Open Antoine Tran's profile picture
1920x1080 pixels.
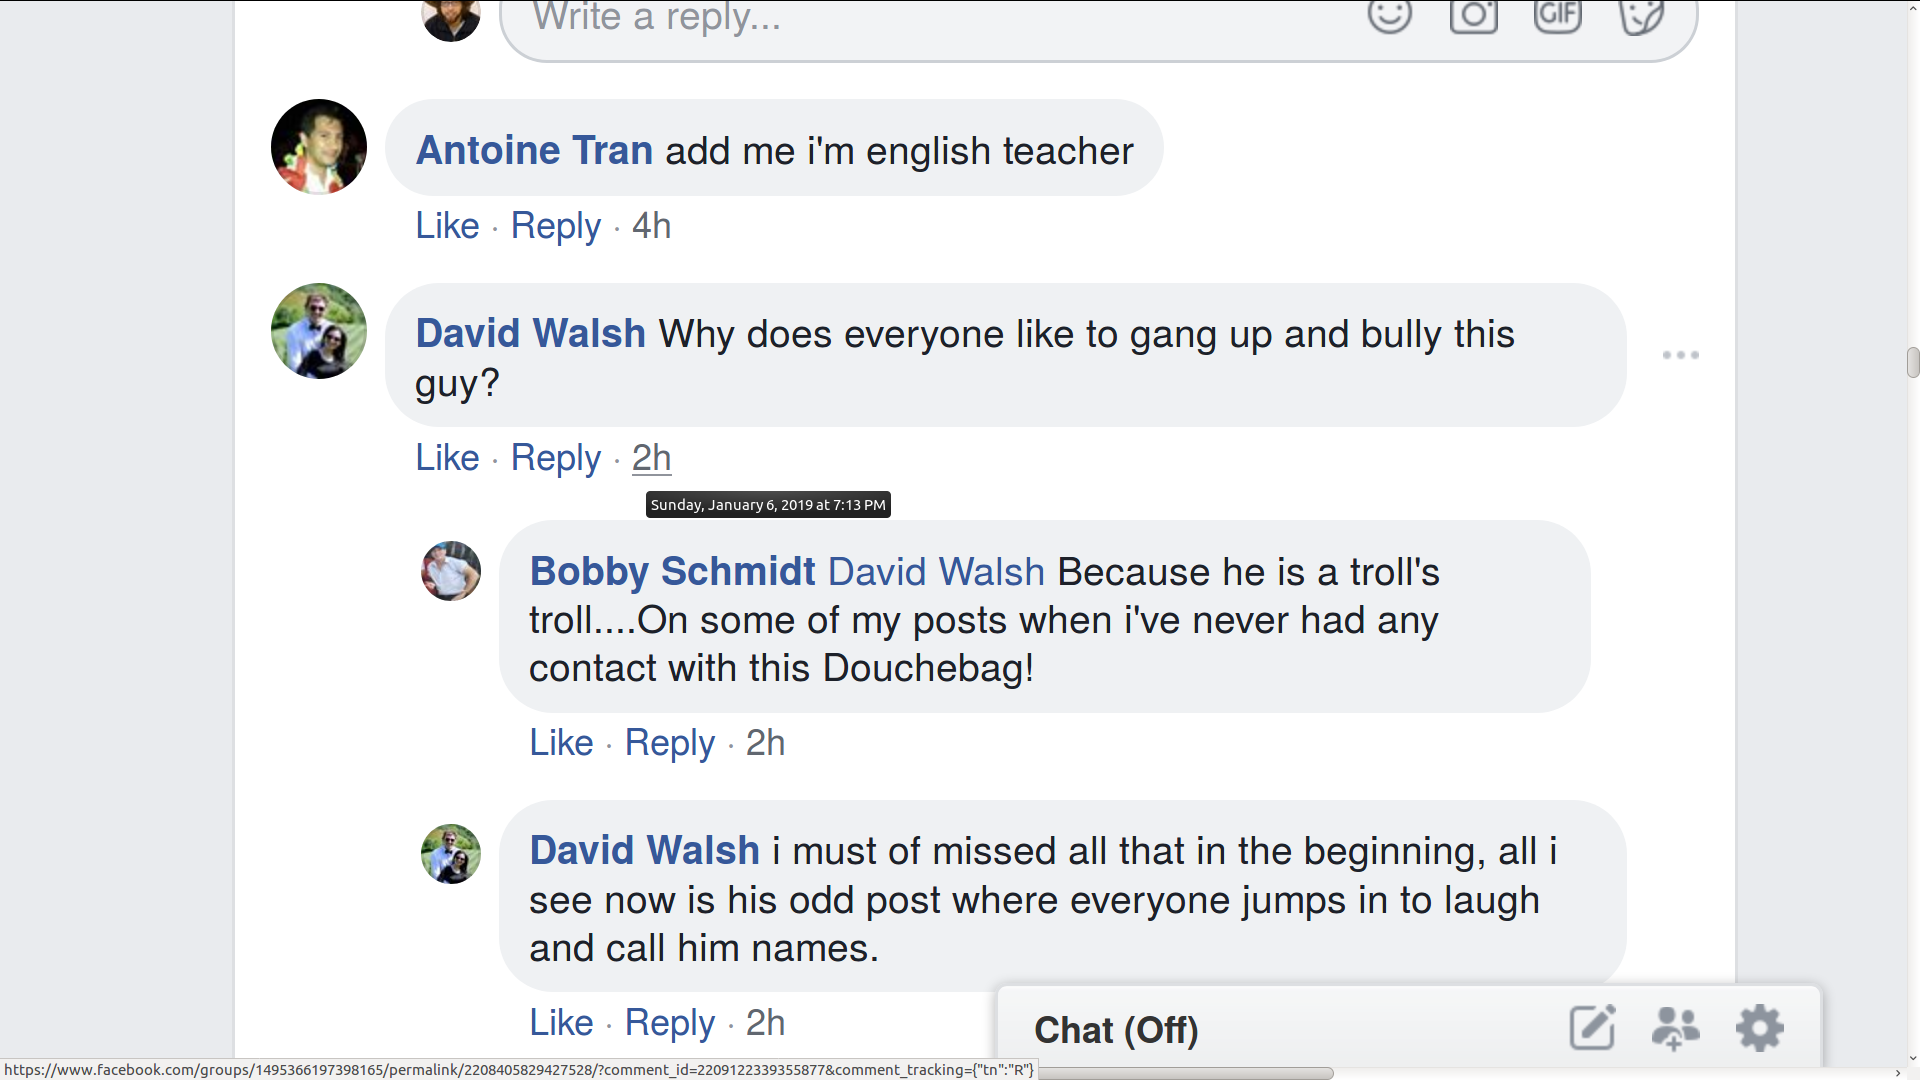[x=319, y=147]
